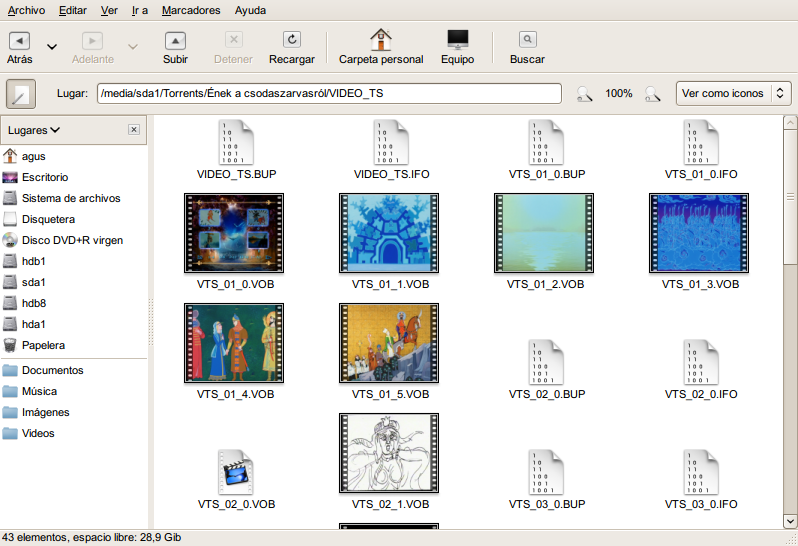Click the Lugar path input field

329,93
